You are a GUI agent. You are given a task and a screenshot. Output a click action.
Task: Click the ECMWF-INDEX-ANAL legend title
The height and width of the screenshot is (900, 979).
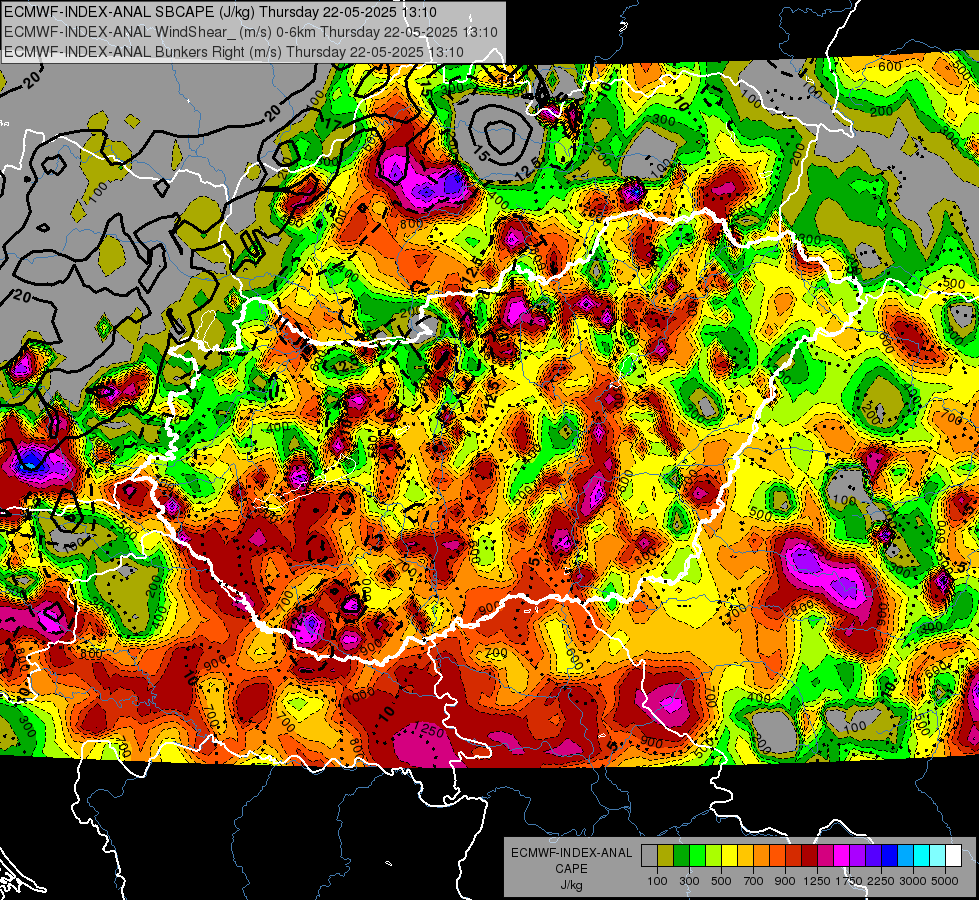571,853
